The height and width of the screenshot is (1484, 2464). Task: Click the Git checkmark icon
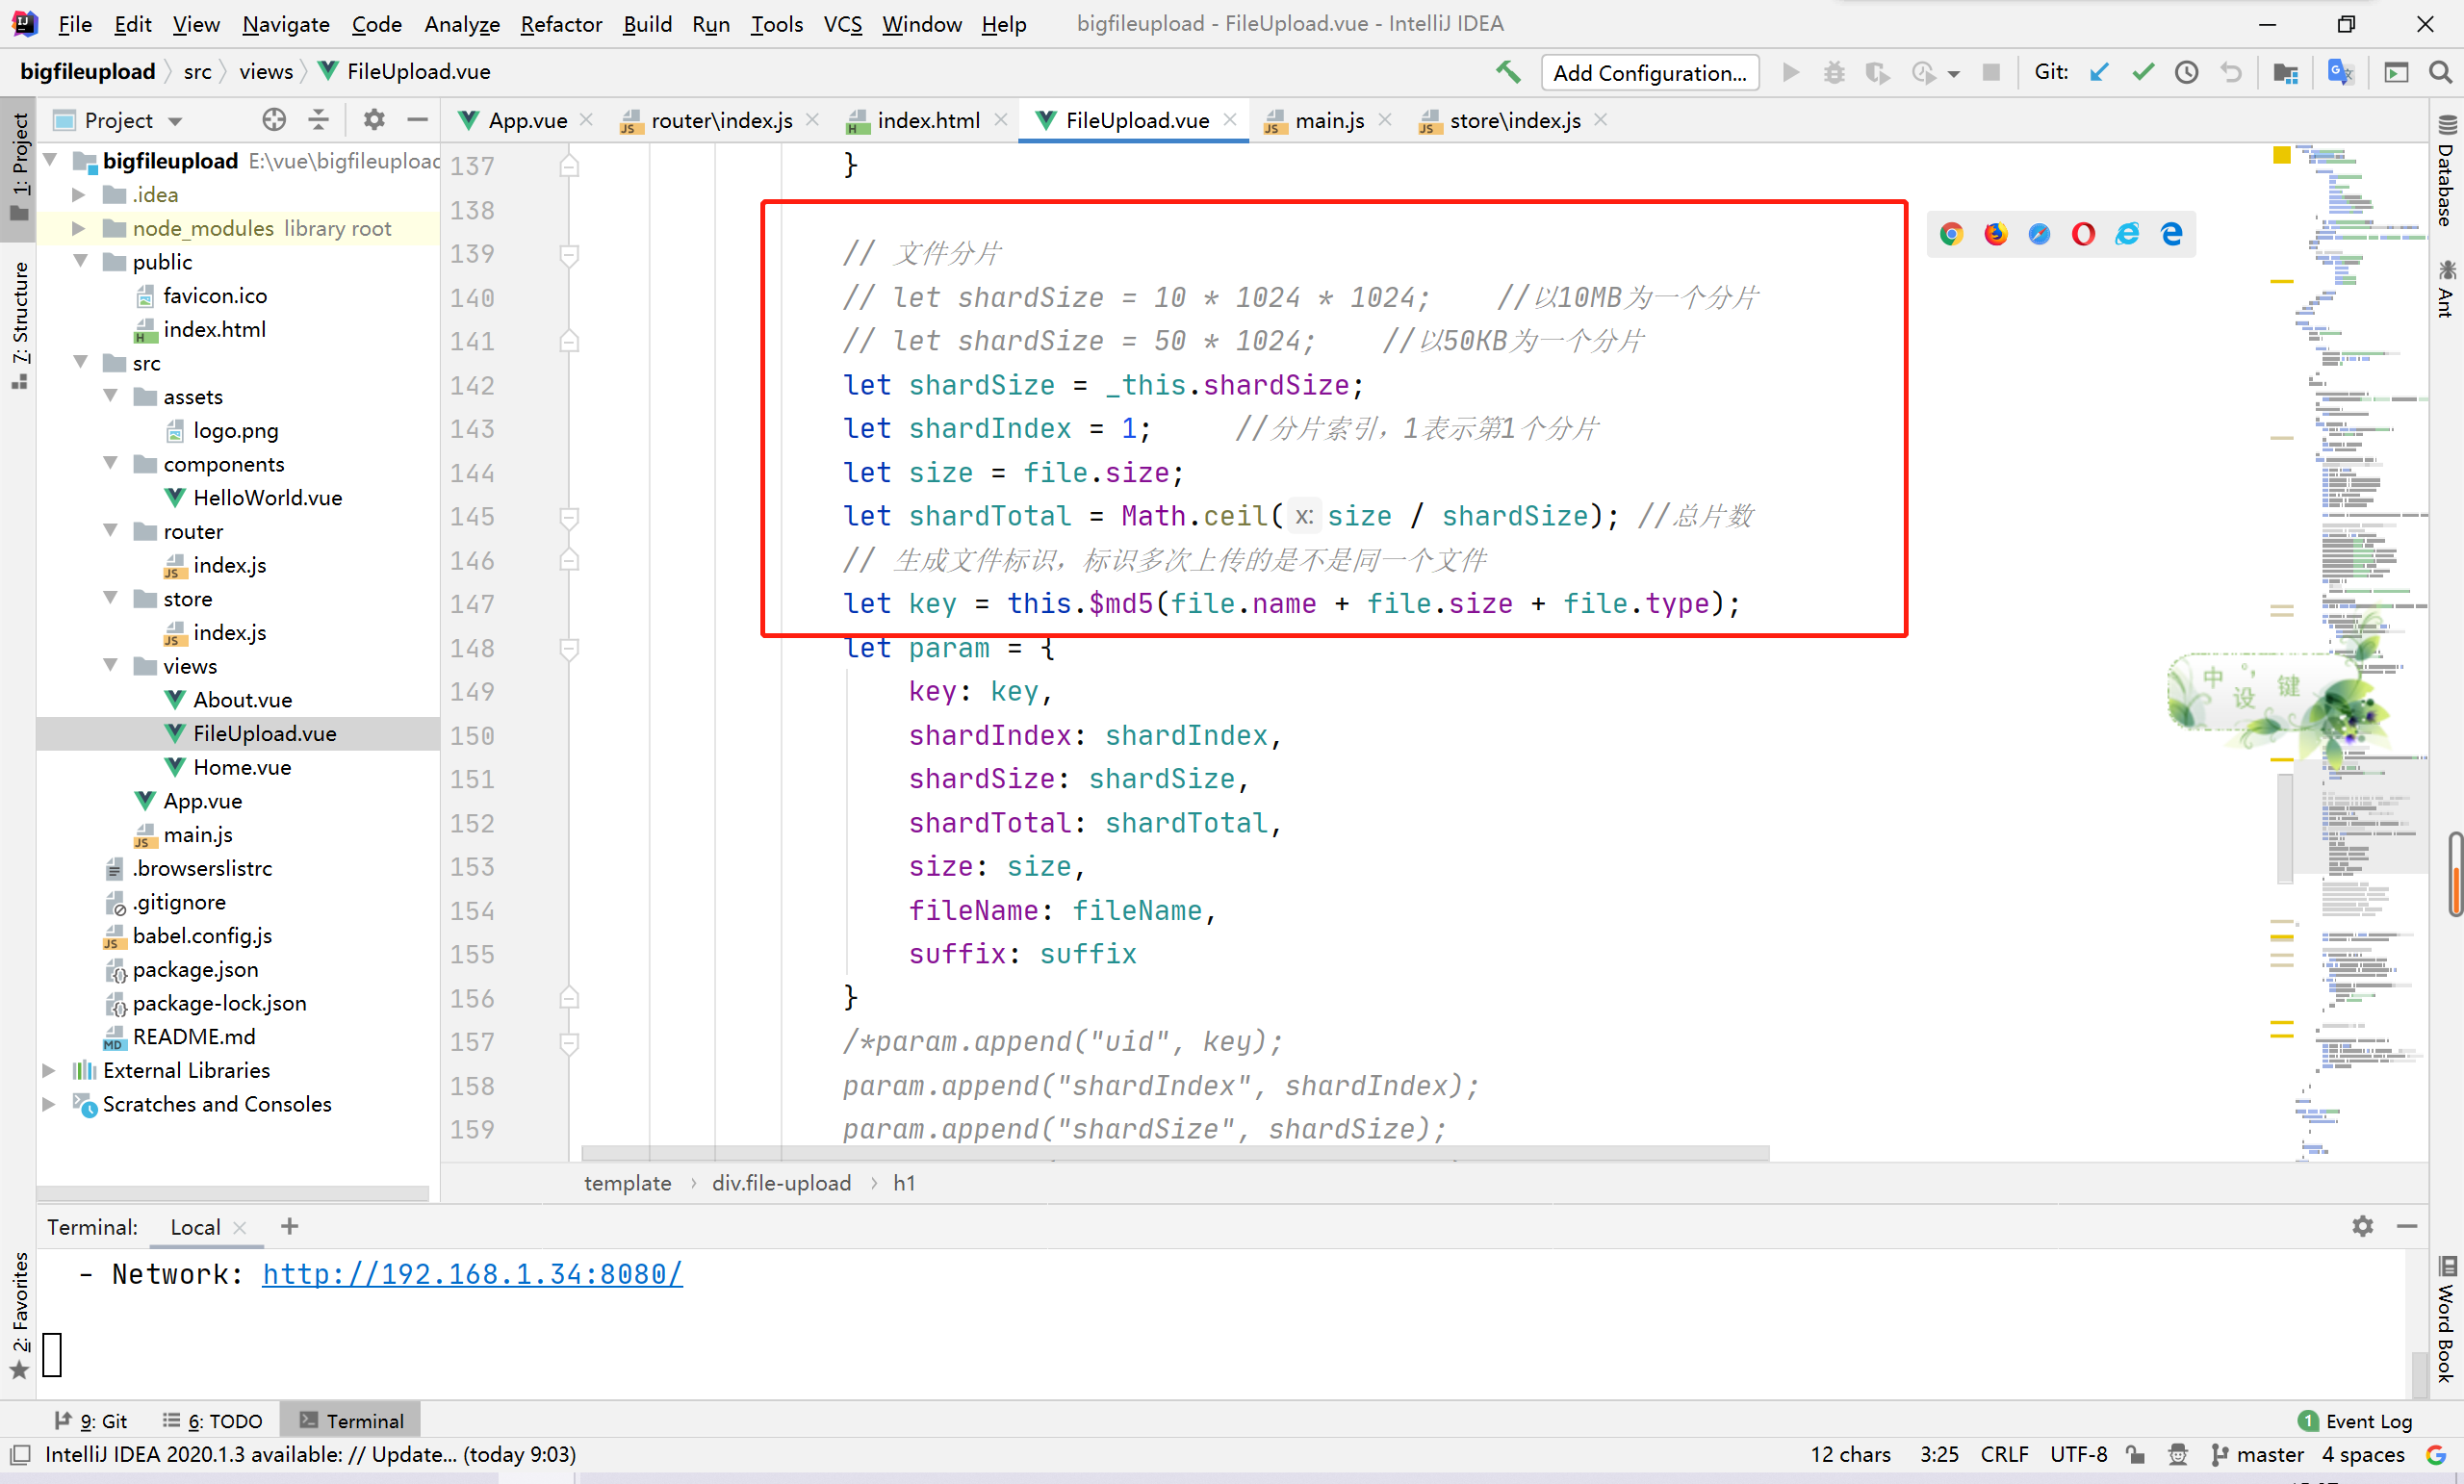[x=2142, y=72]
